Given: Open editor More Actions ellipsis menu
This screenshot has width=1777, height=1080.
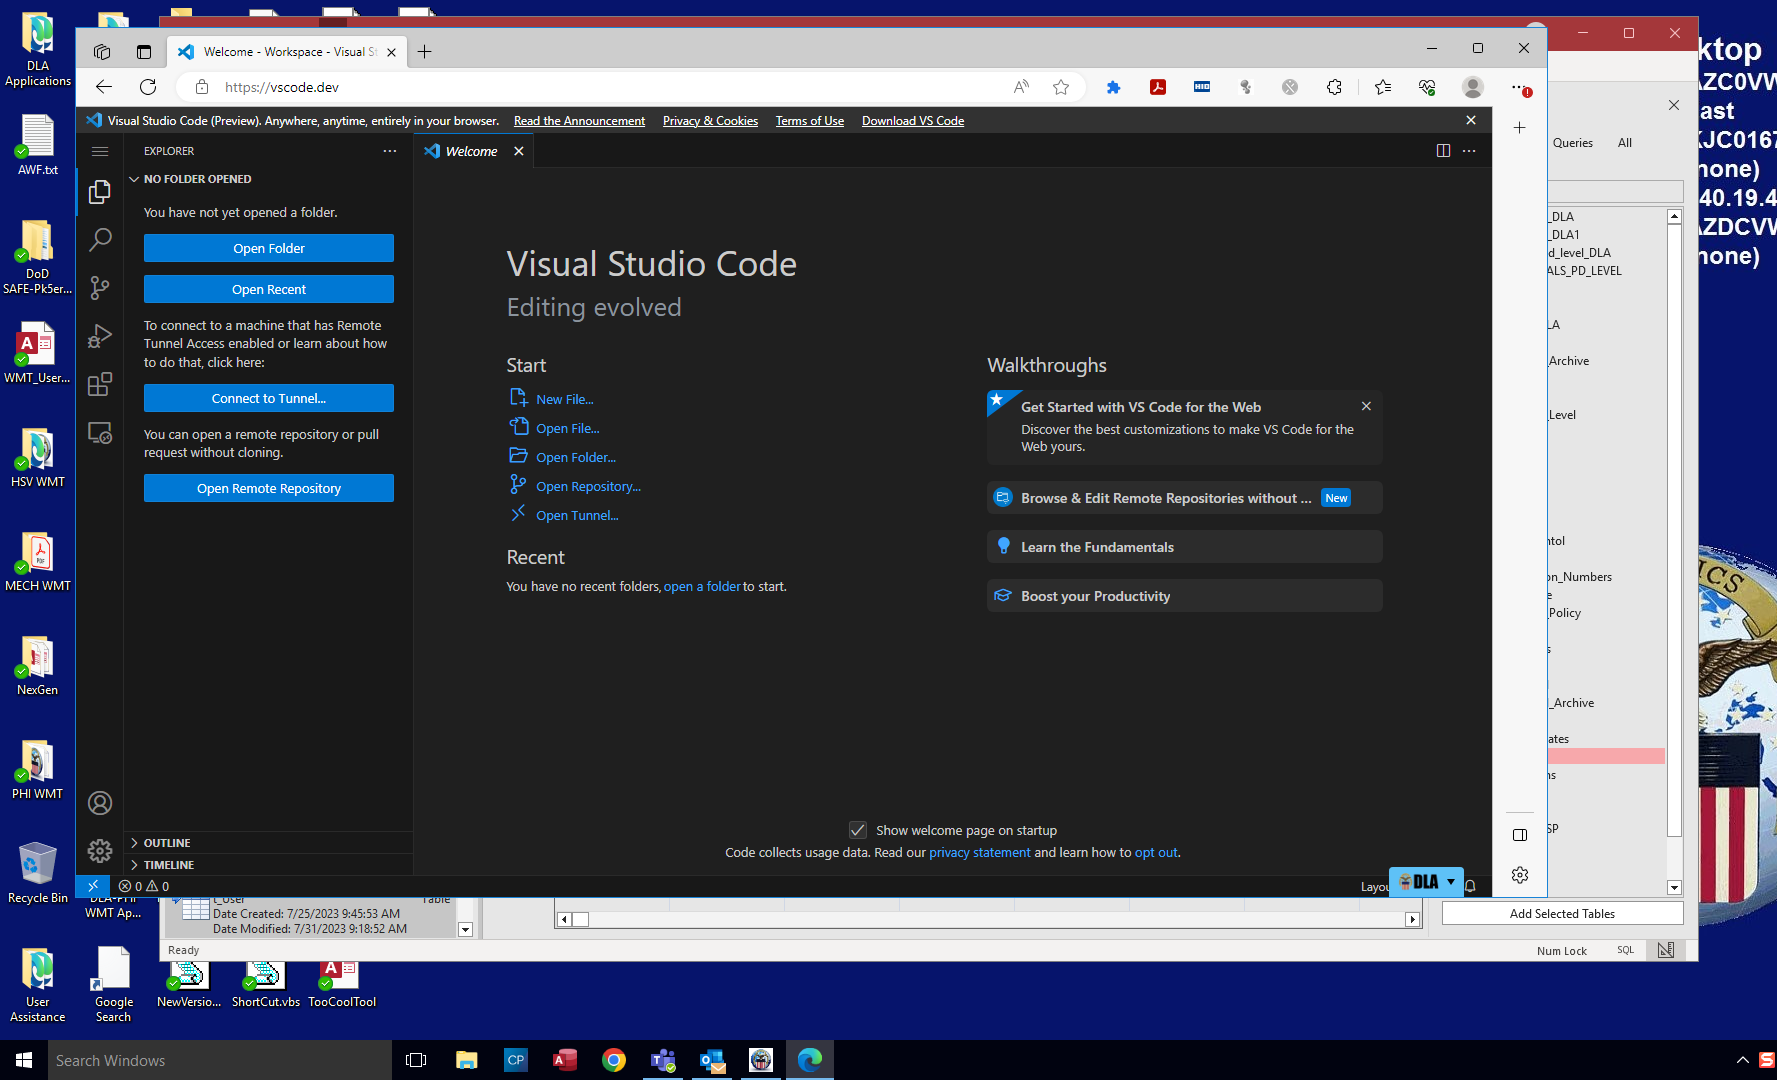Looking at the screenshot, I should tap(1469, 151).
